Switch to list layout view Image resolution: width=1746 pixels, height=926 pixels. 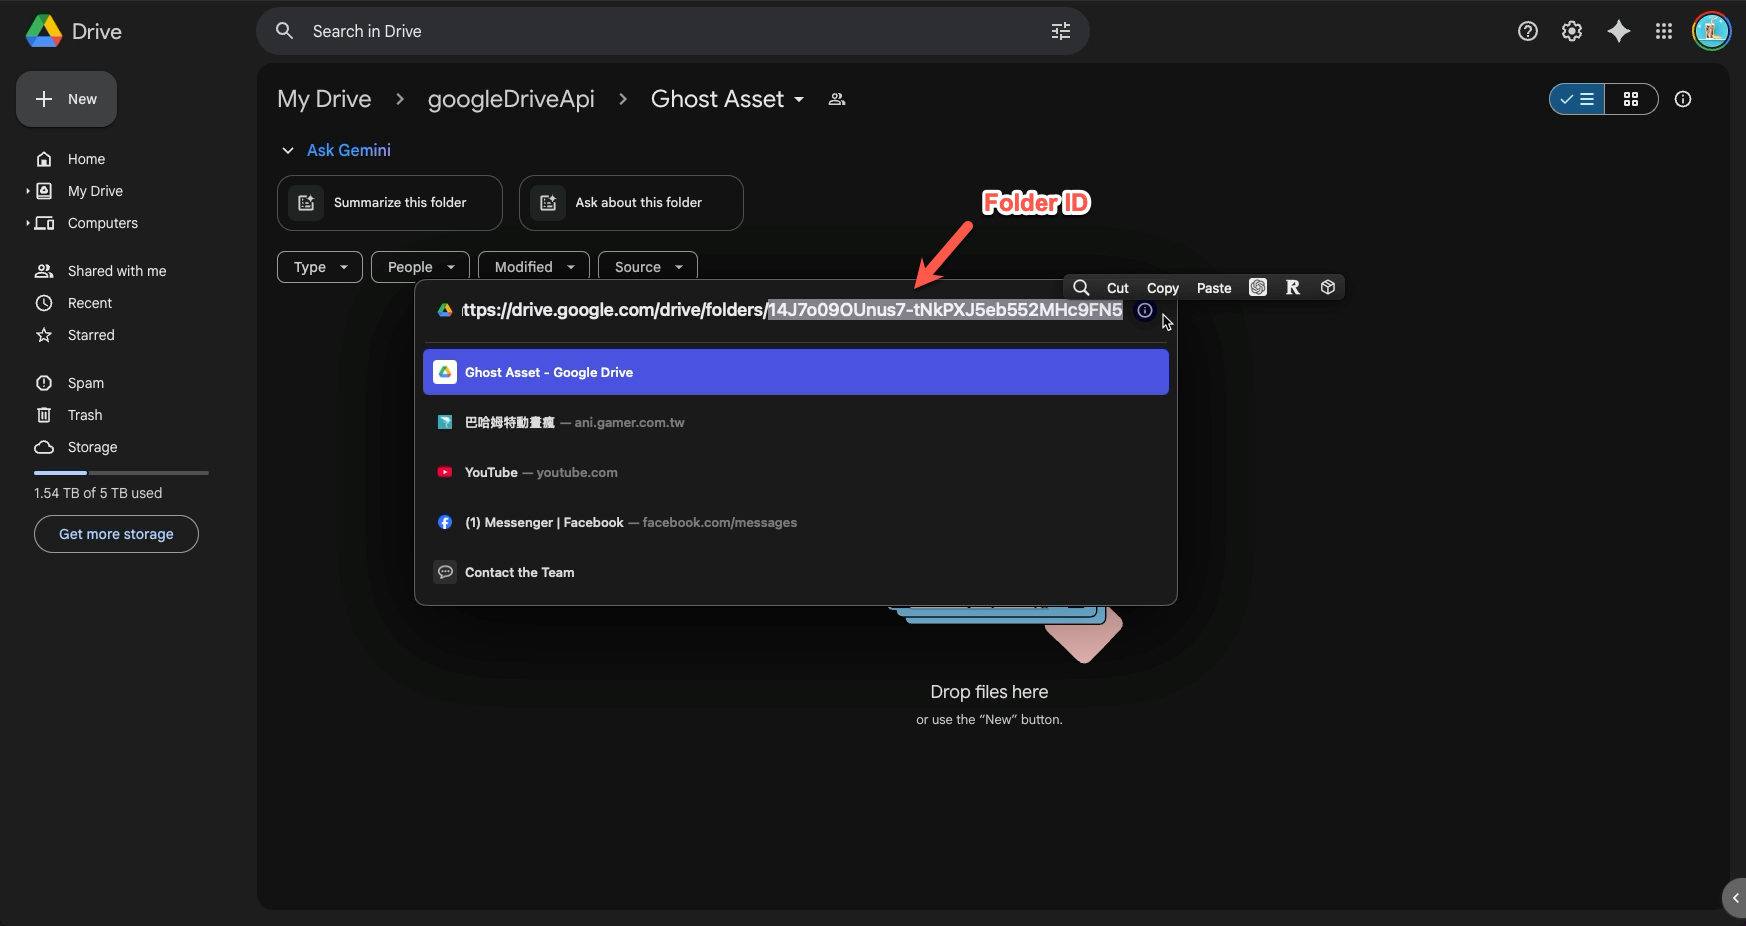click(x=1577, y=99)
